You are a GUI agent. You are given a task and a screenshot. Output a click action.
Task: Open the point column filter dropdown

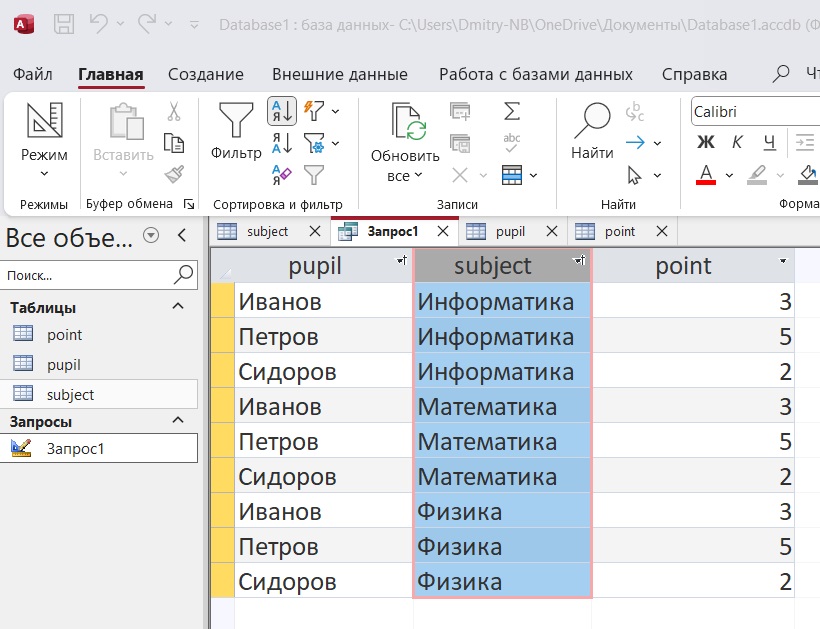tap(782, 261)
